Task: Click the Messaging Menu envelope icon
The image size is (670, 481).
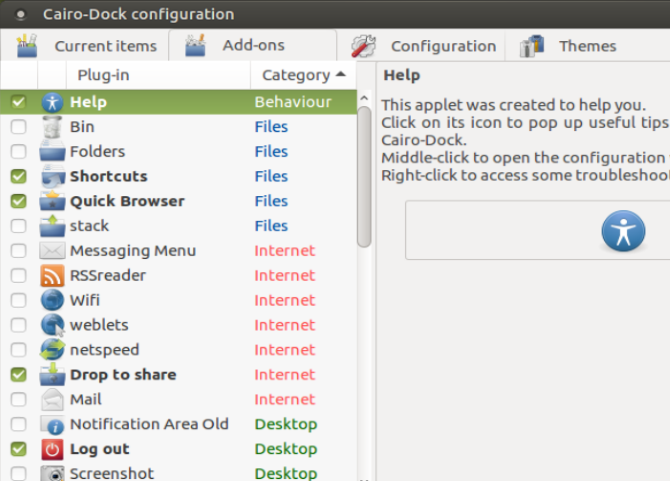Action: [x=52, y=251]
